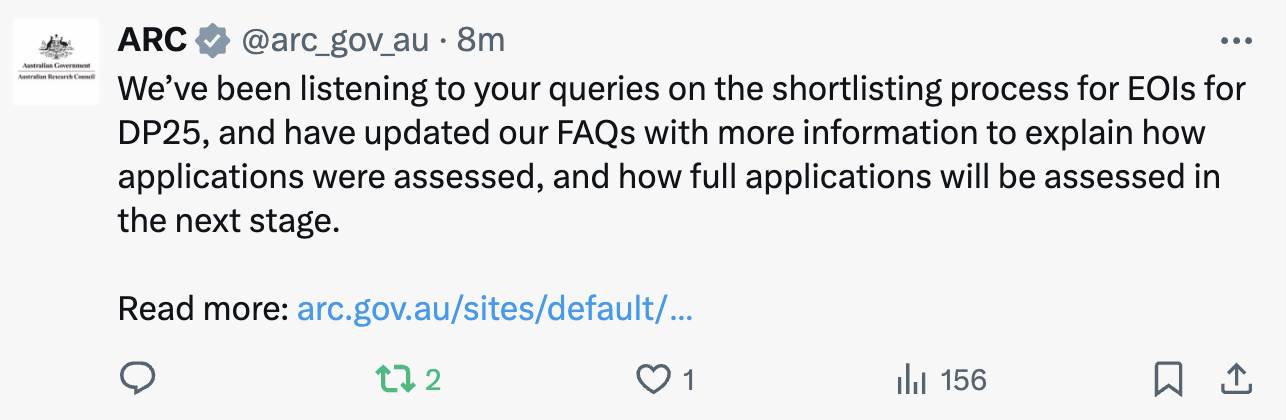Click the like count of 1
1286x420 pixels.
click(x=688, y=380)
